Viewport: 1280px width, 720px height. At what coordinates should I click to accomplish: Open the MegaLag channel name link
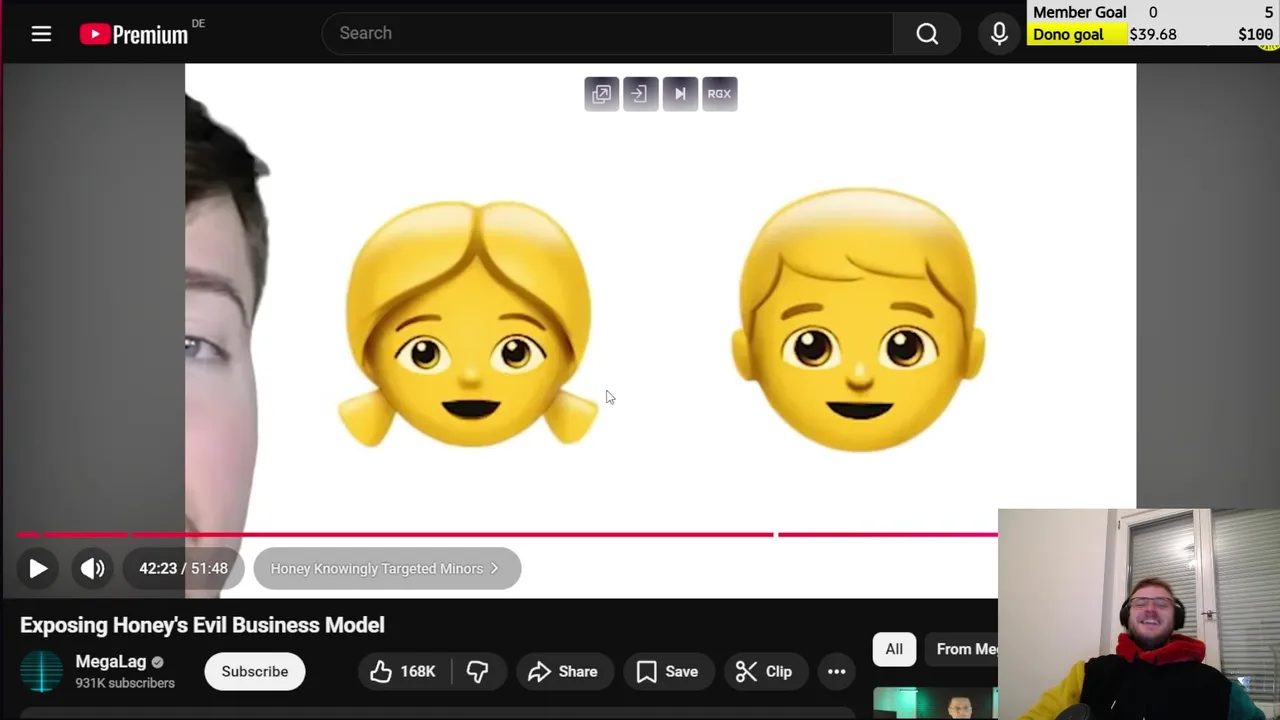110,661
